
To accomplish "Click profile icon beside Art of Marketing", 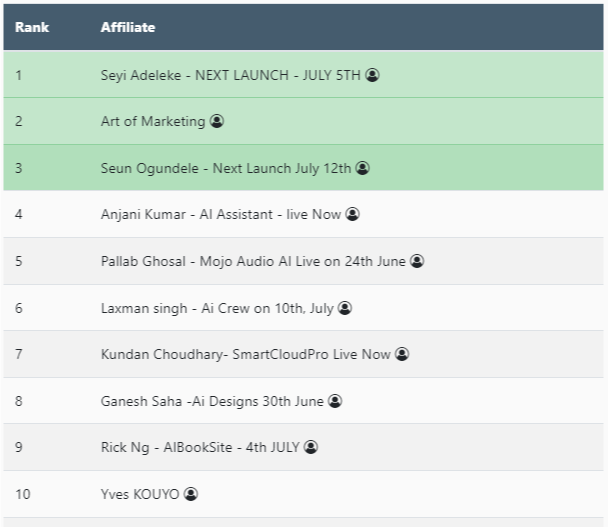I will (217, 122).
